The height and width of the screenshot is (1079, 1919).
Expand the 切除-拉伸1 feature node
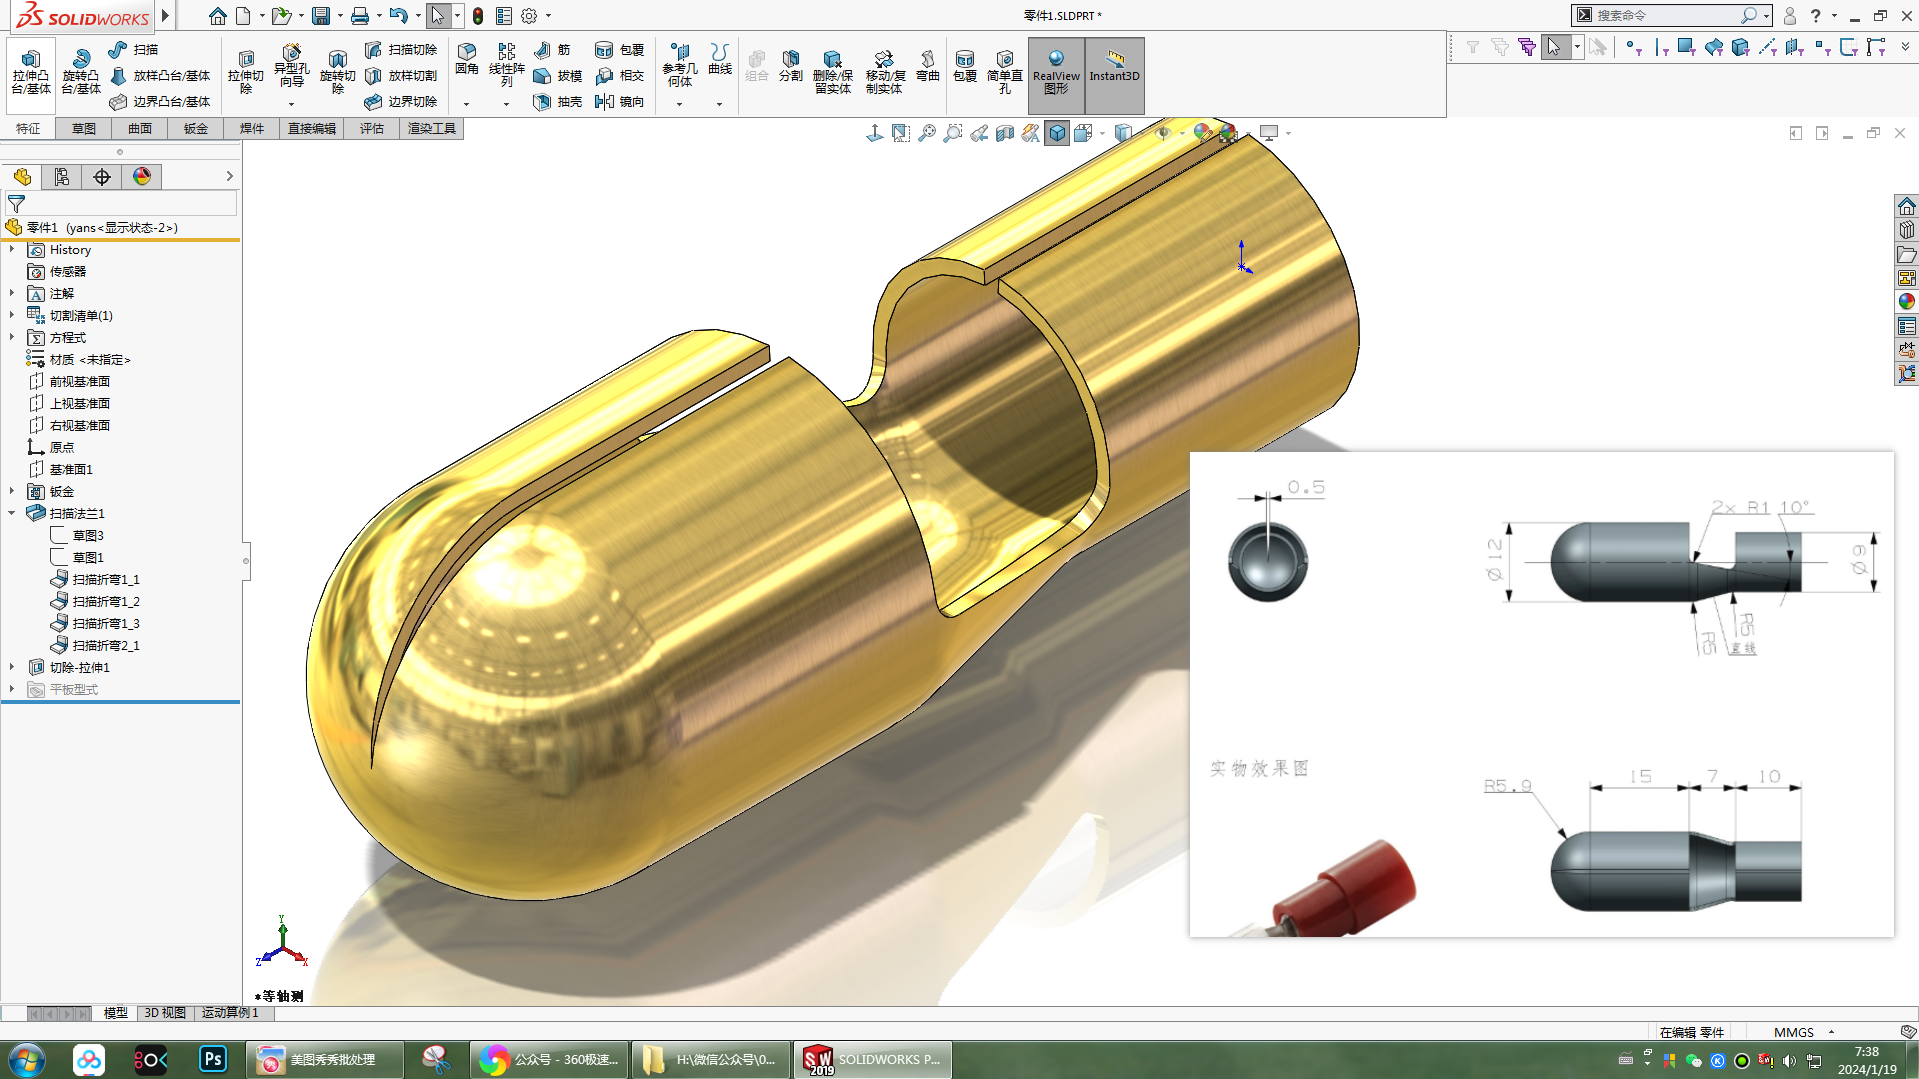click(x=12, y=667)
